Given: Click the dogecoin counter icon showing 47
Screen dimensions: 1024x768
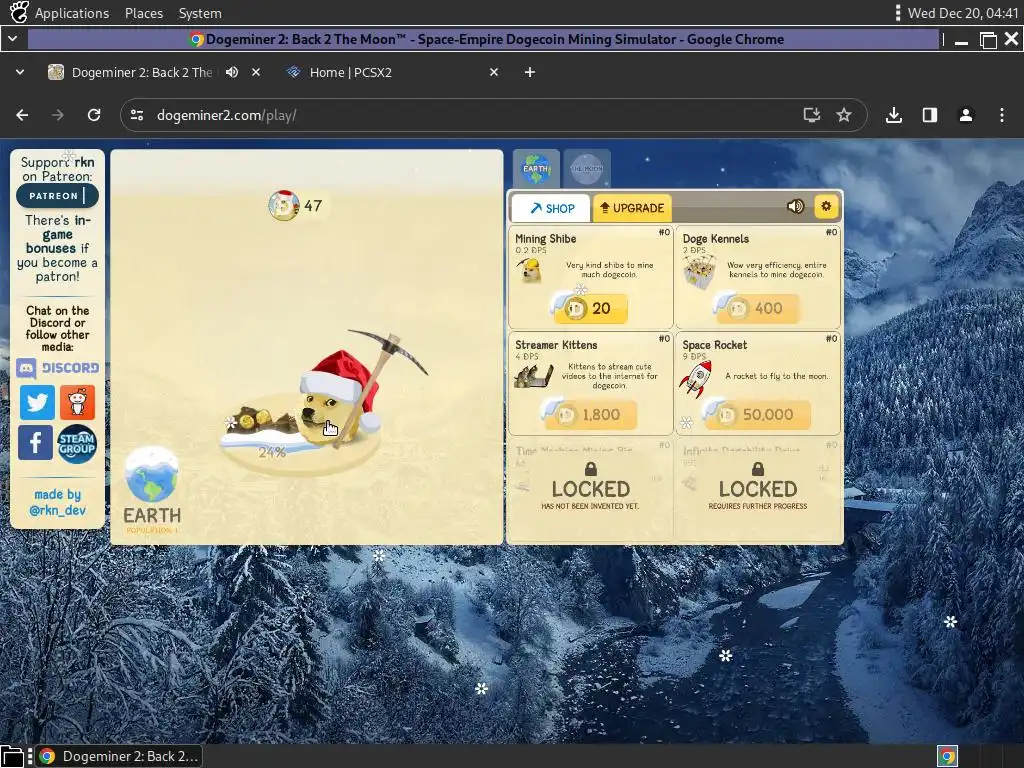Looking at the screenshot, I should pos(284,205).
